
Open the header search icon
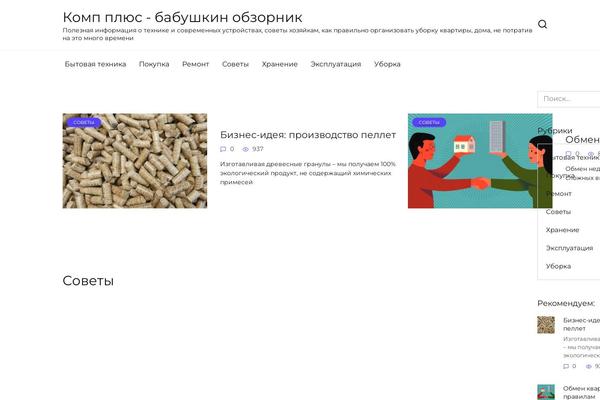[542, 24]
